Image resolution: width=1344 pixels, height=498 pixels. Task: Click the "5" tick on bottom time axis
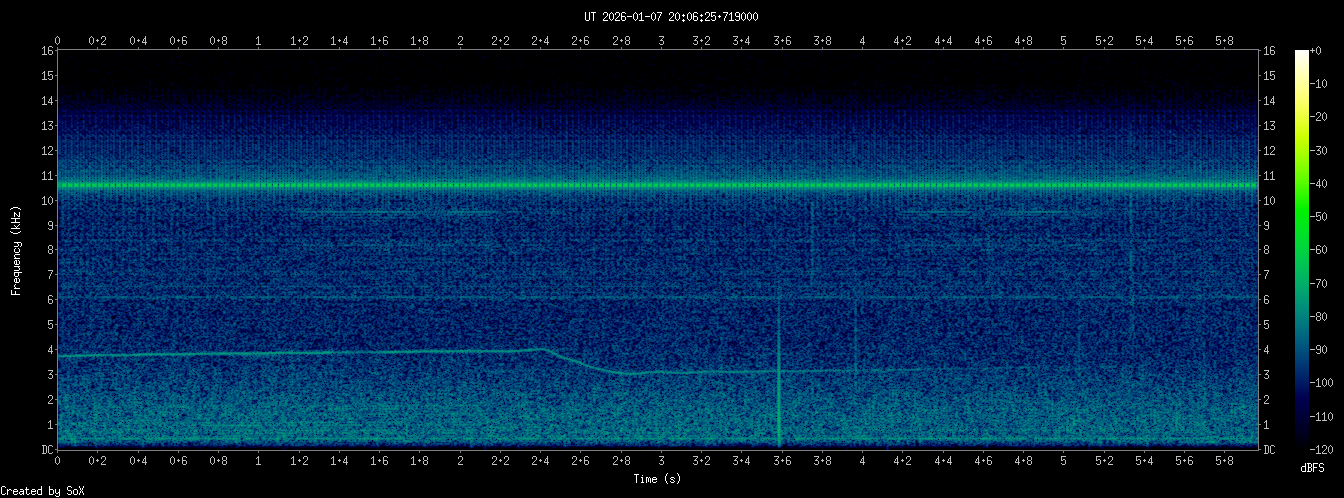1063,462
